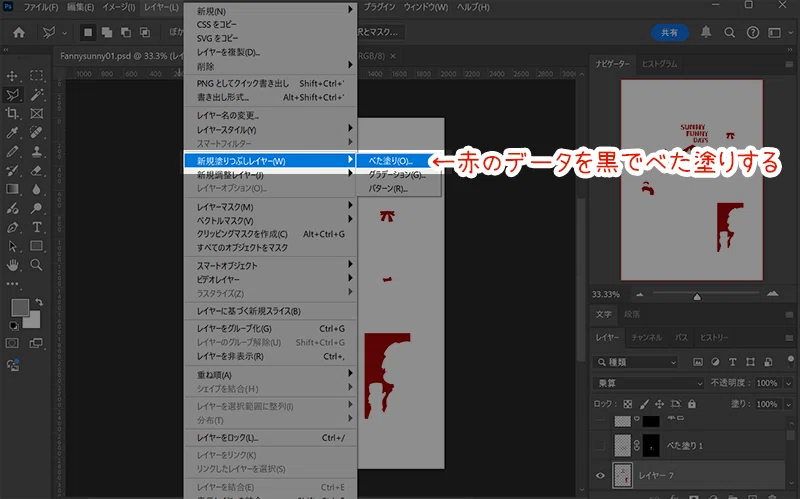Select the Eyedropper tool
This screenshot has width=800, height=499.
(12, 133)
